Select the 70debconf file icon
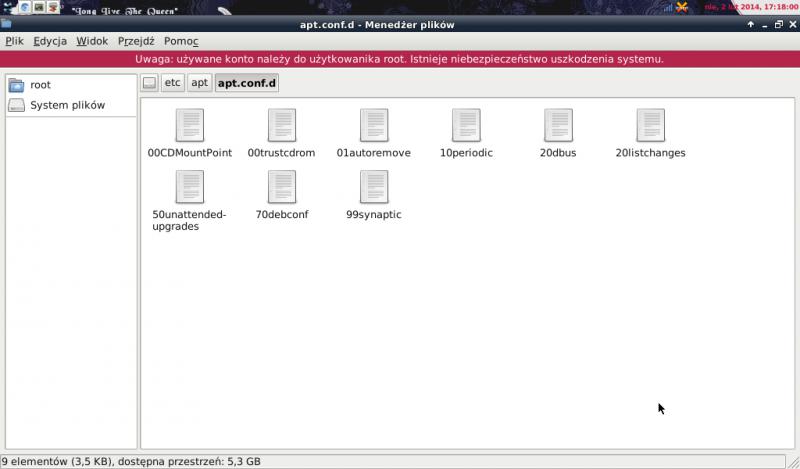Viewport: 800px width, 469px height. pyautogui.click(x=281, y=187)
